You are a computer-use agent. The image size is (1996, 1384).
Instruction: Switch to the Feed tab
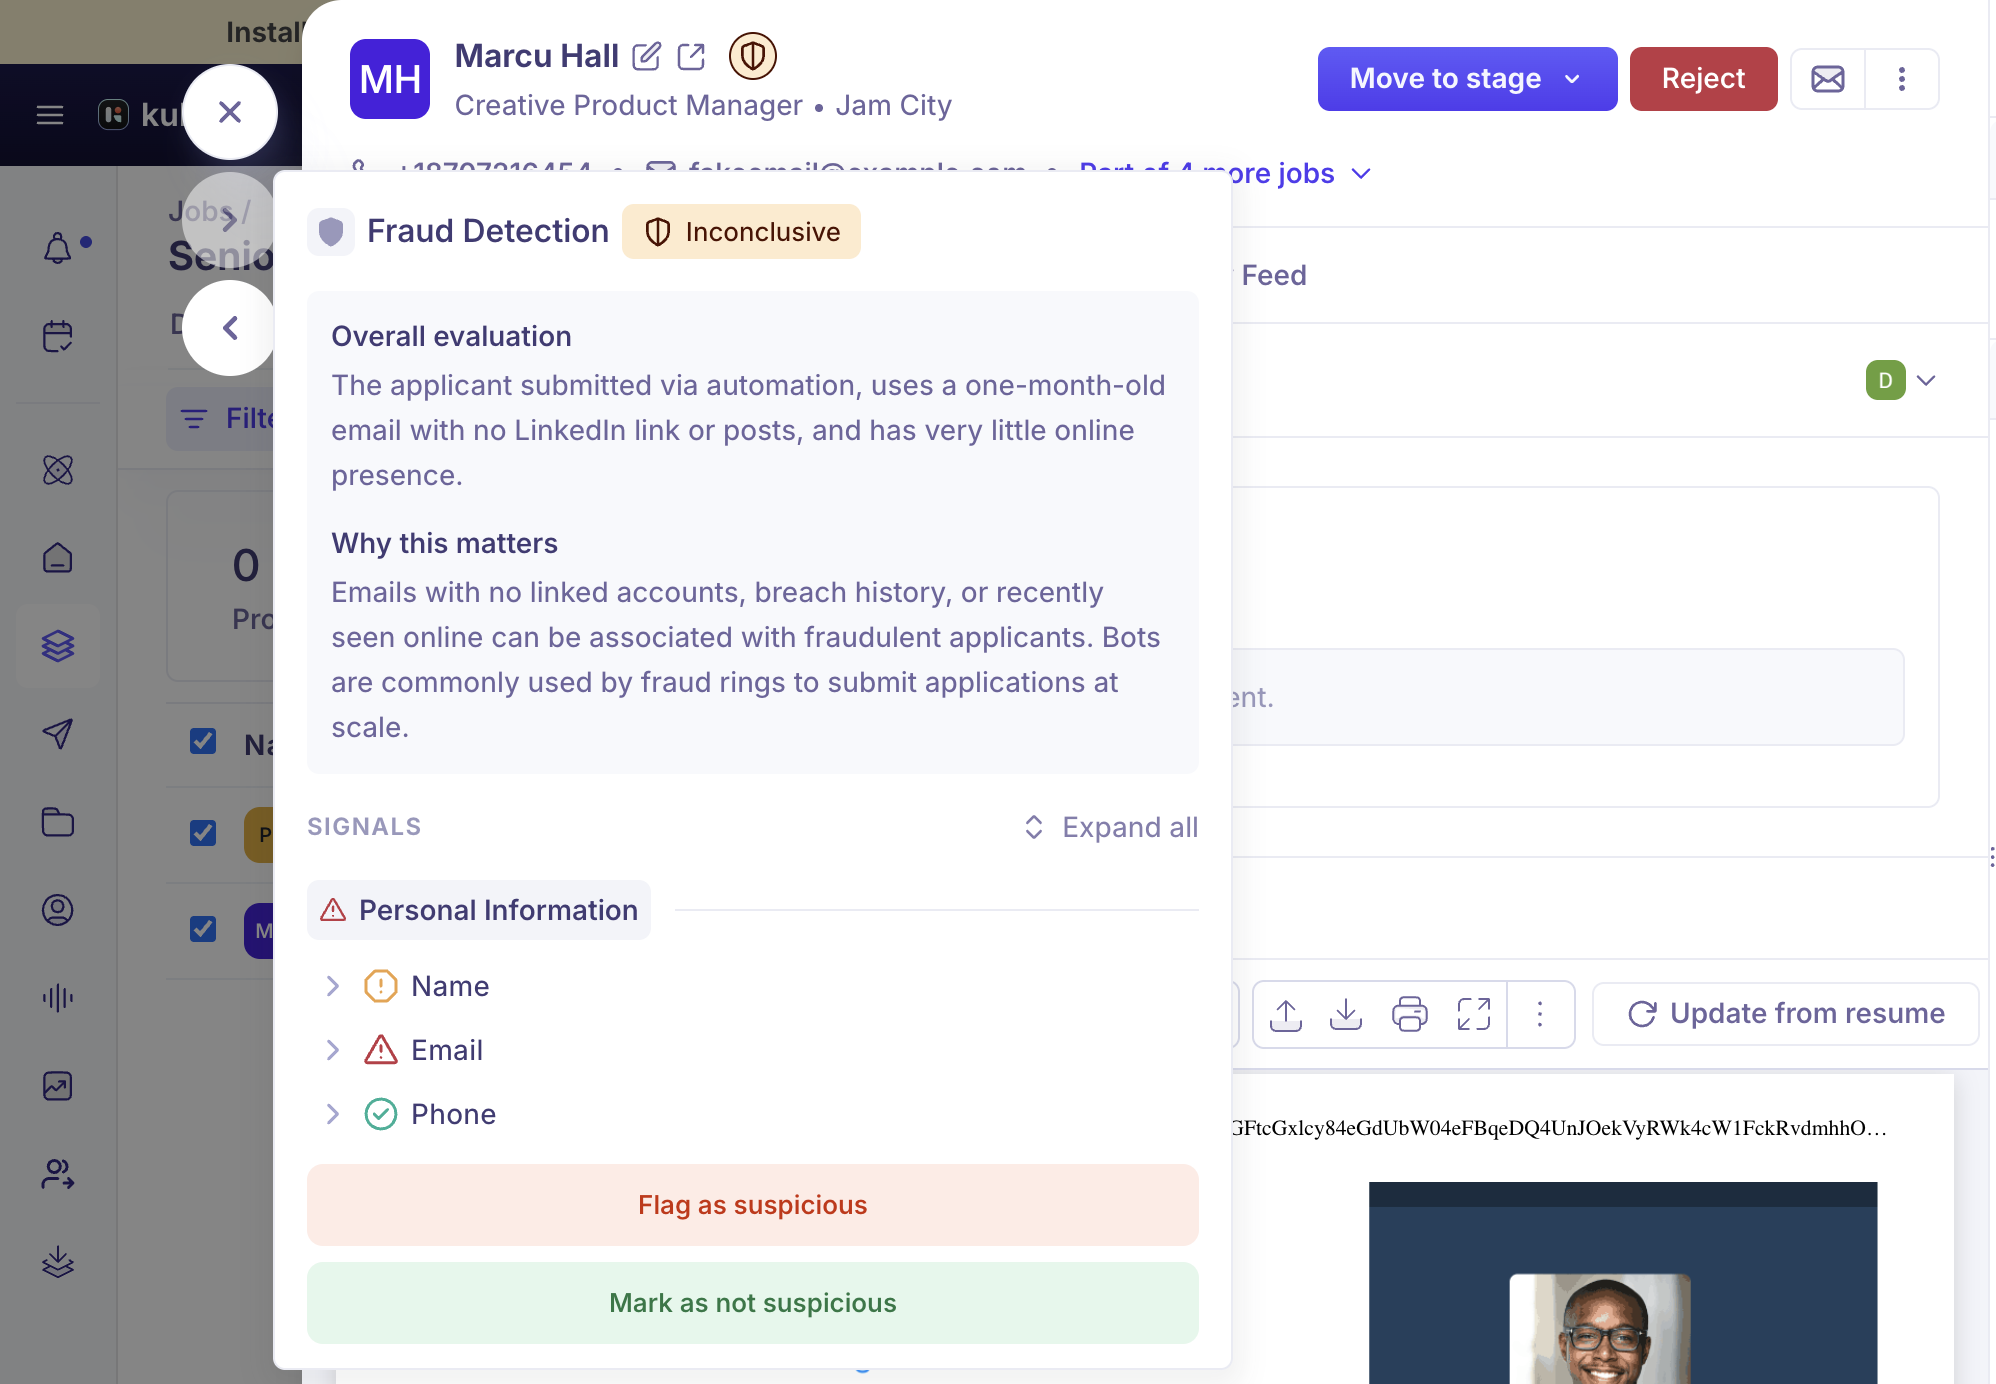(1273, 275)
